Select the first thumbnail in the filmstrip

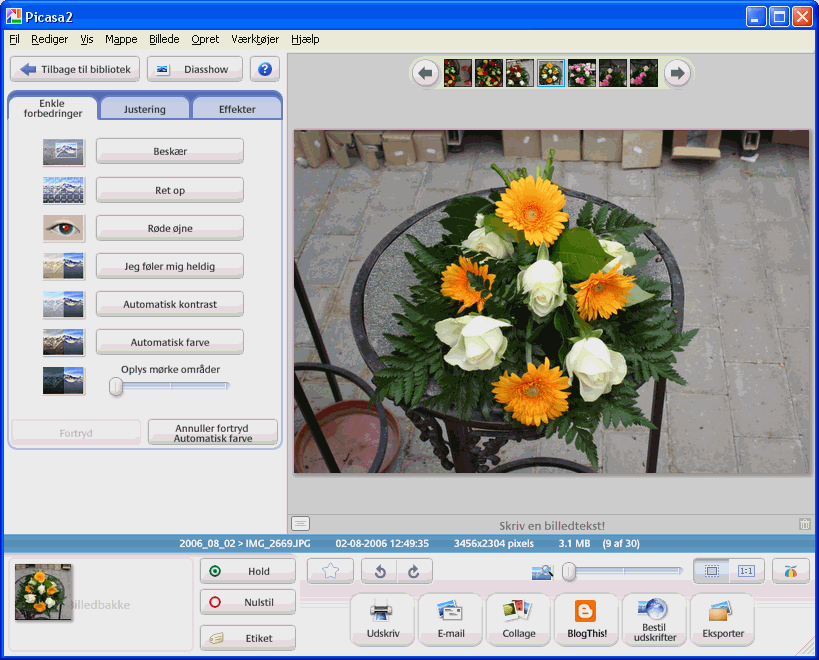click(x=457, y=73)
